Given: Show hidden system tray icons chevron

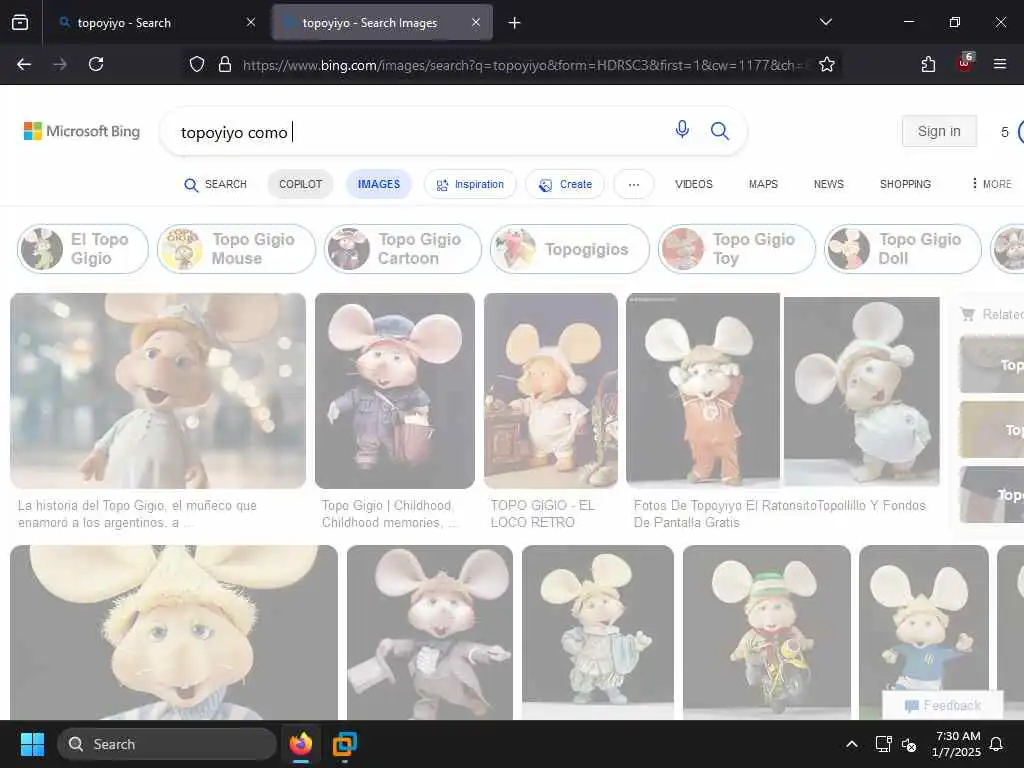Looking at the screenshot, I should [x=852, y=744].
